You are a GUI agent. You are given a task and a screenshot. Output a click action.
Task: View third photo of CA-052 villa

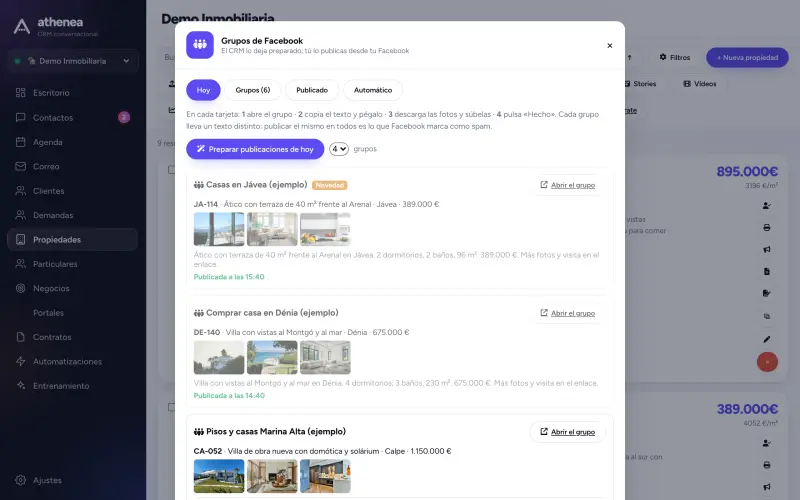[325, 476]
